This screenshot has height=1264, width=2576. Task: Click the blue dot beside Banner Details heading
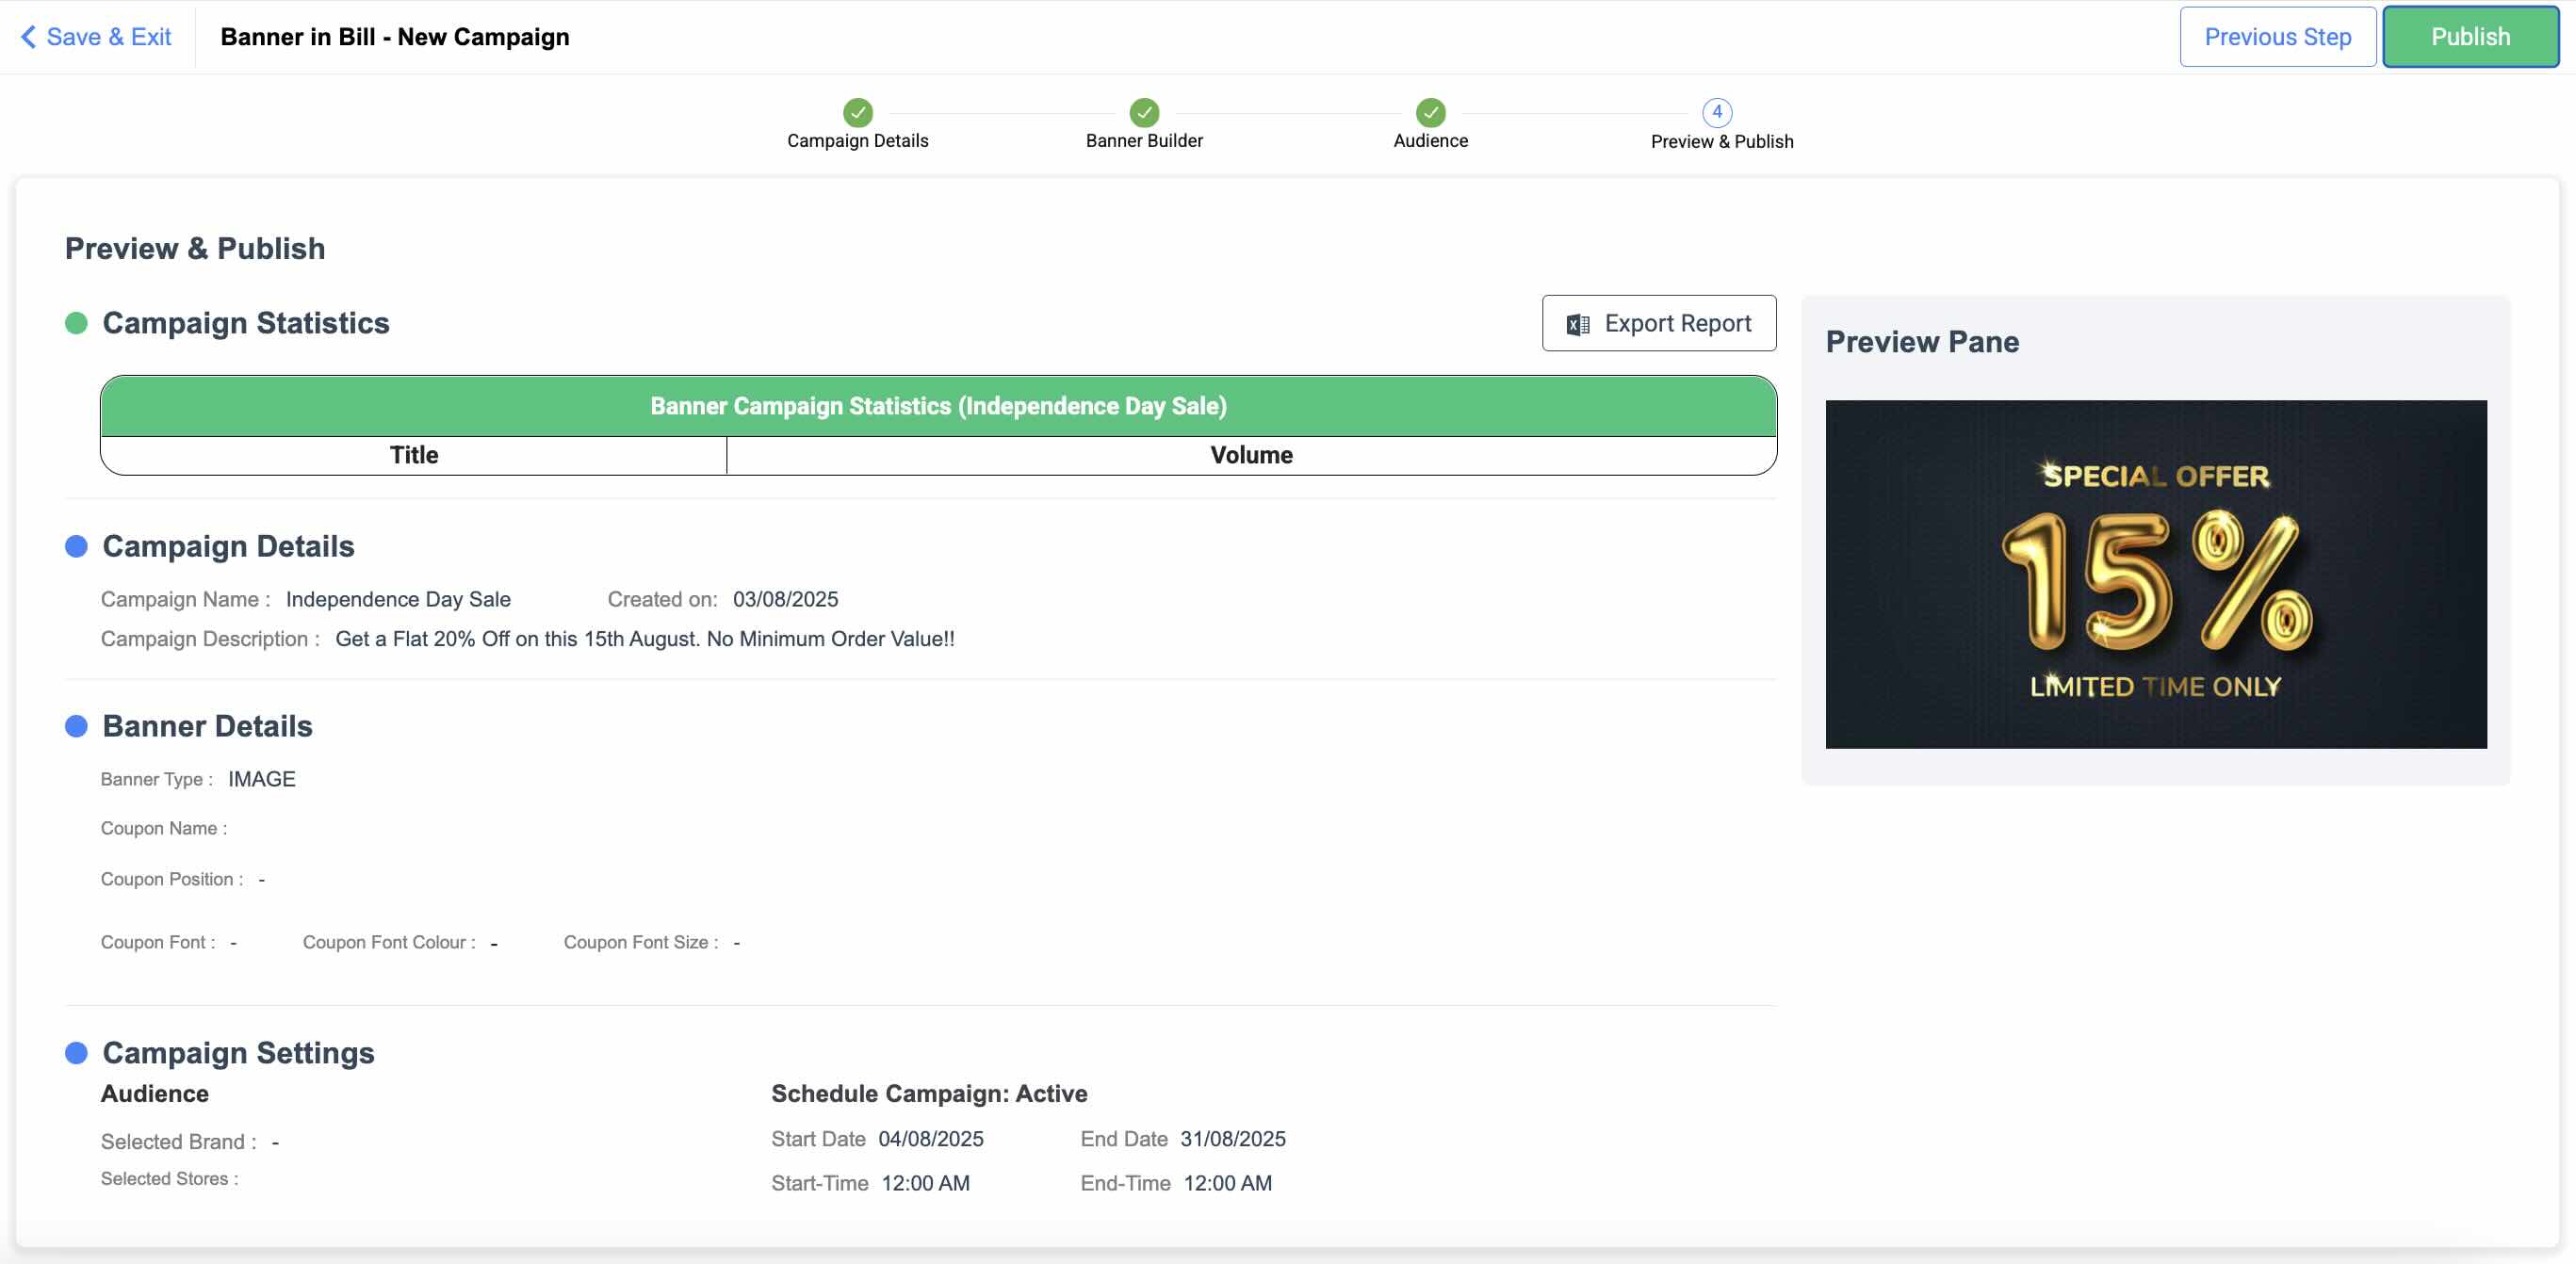pyautogui.click(x=77, y=725)
